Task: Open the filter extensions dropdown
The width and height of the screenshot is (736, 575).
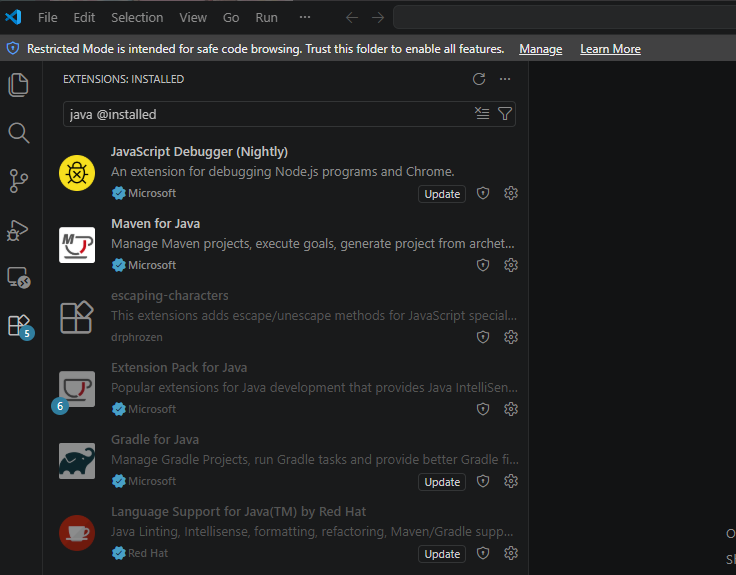Action: 505,114
